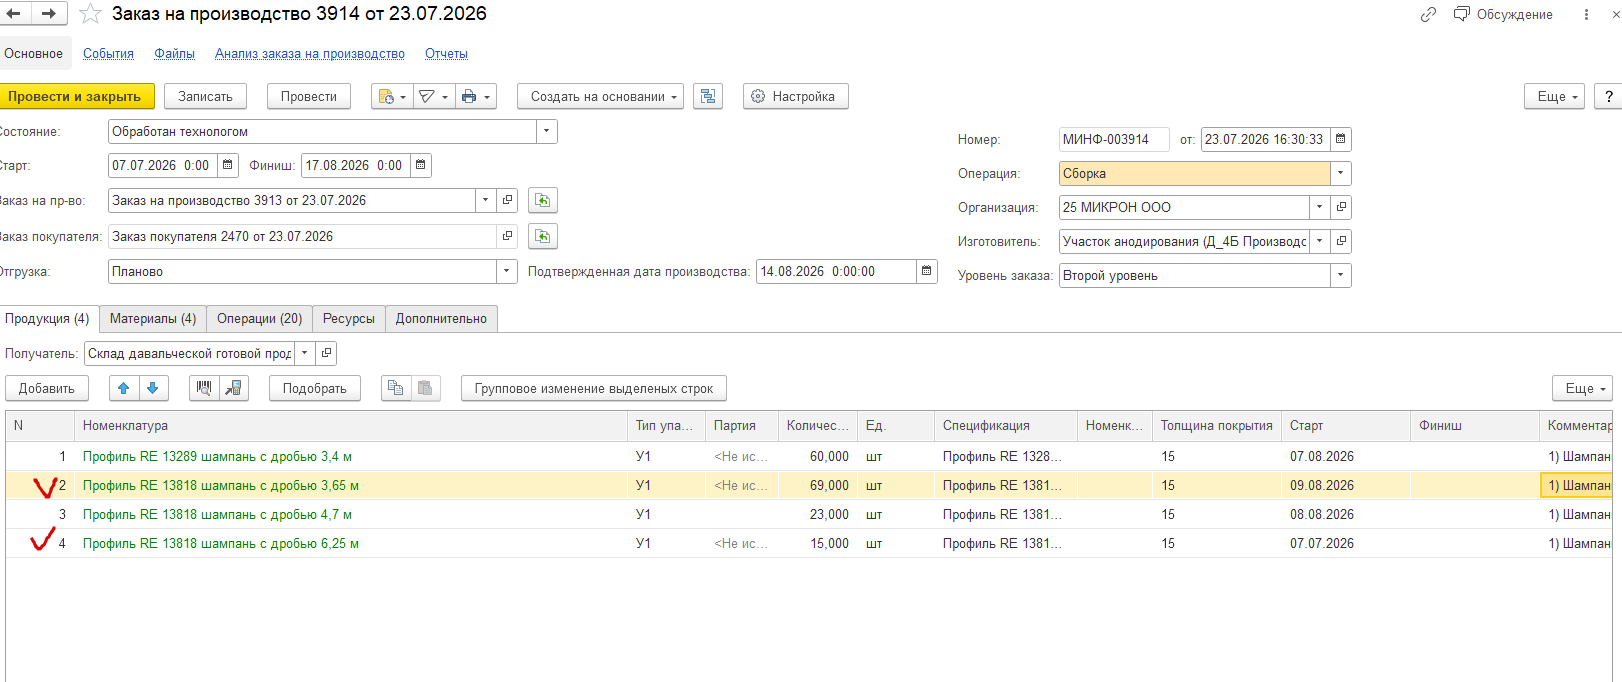Viewport: 1622px width, 682px height.
Task: Open Анализ заказа на производство link
Action: pos(310,54)
